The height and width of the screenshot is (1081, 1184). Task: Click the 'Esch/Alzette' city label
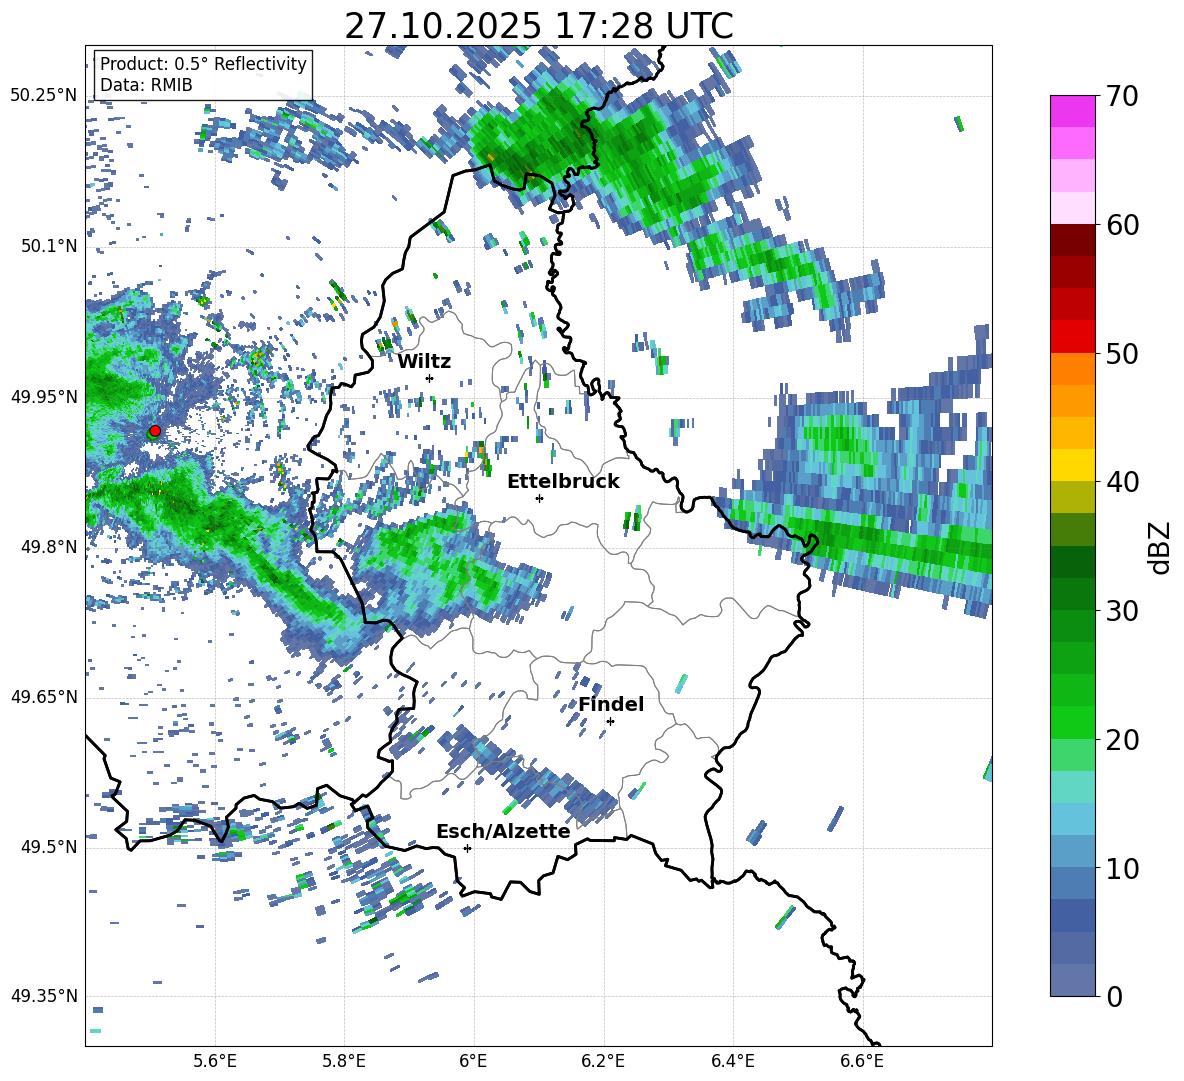click(503, 832)
